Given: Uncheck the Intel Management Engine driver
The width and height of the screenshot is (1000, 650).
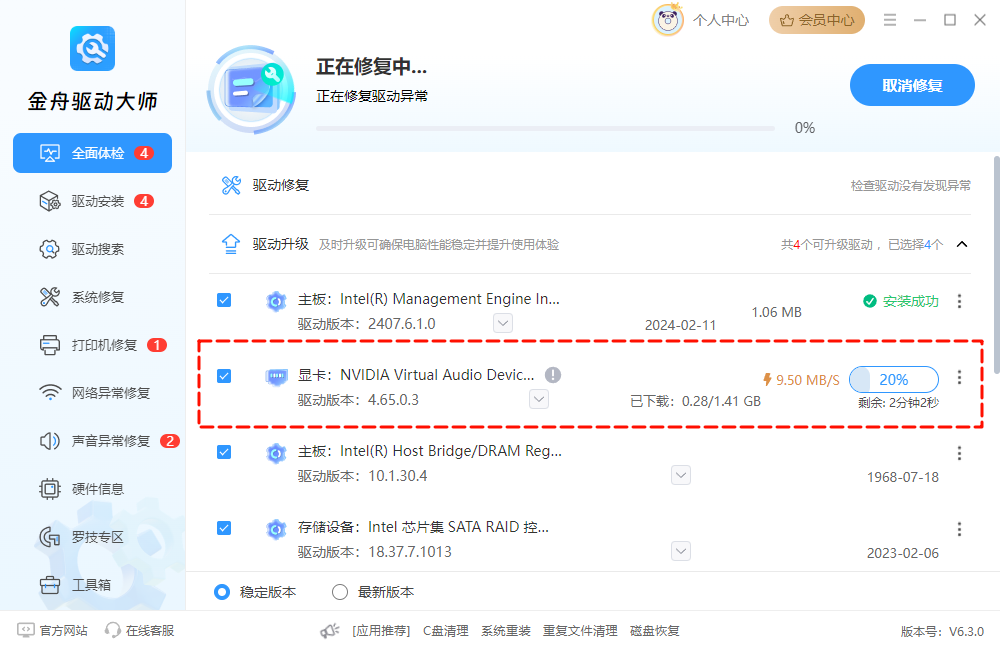Looking at the screenshot, I should [x=224, y=300].
